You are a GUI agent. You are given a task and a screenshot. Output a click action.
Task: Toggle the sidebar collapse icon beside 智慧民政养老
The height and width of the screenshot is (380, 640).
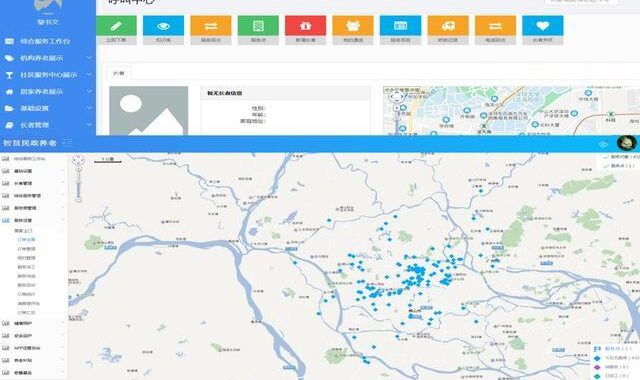tap(67, 143)
